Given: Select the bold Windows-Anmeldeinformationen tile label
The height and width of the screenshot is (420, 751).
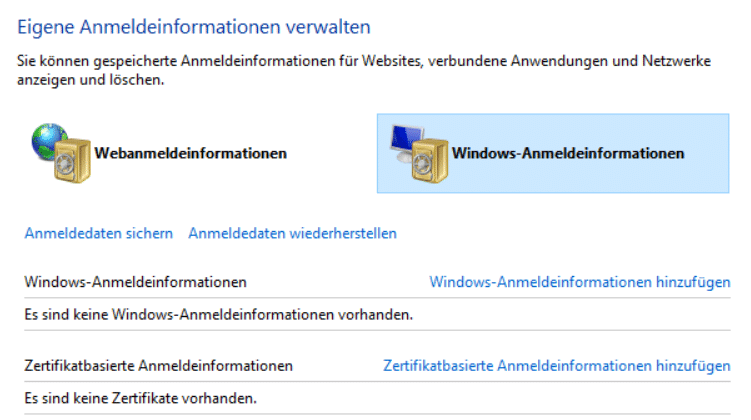Looking at the screenshot, I should [568, 153].
